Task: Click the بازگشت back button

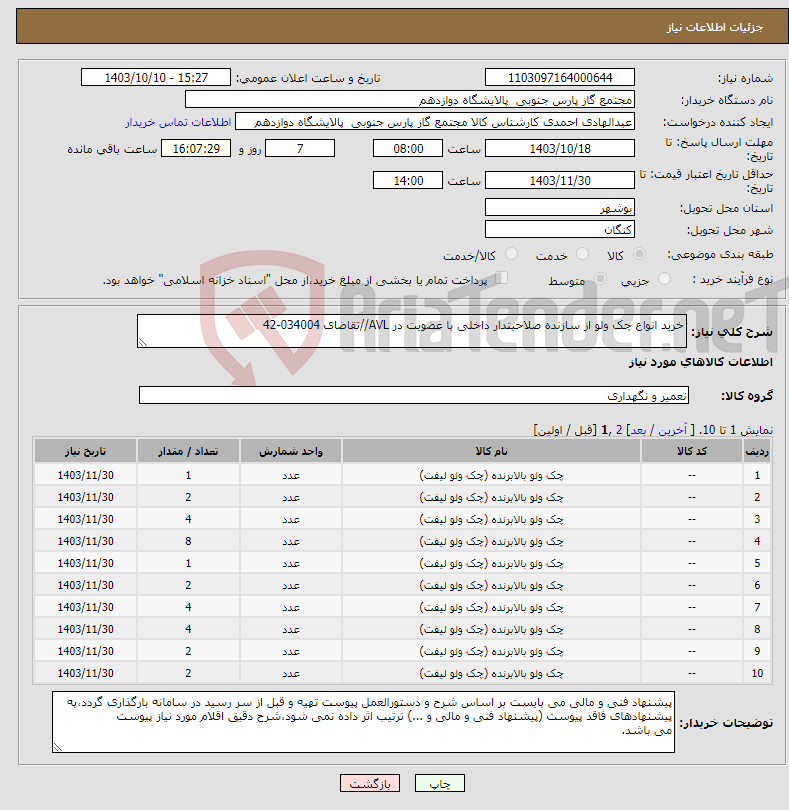Action: [x=369, y=783]
